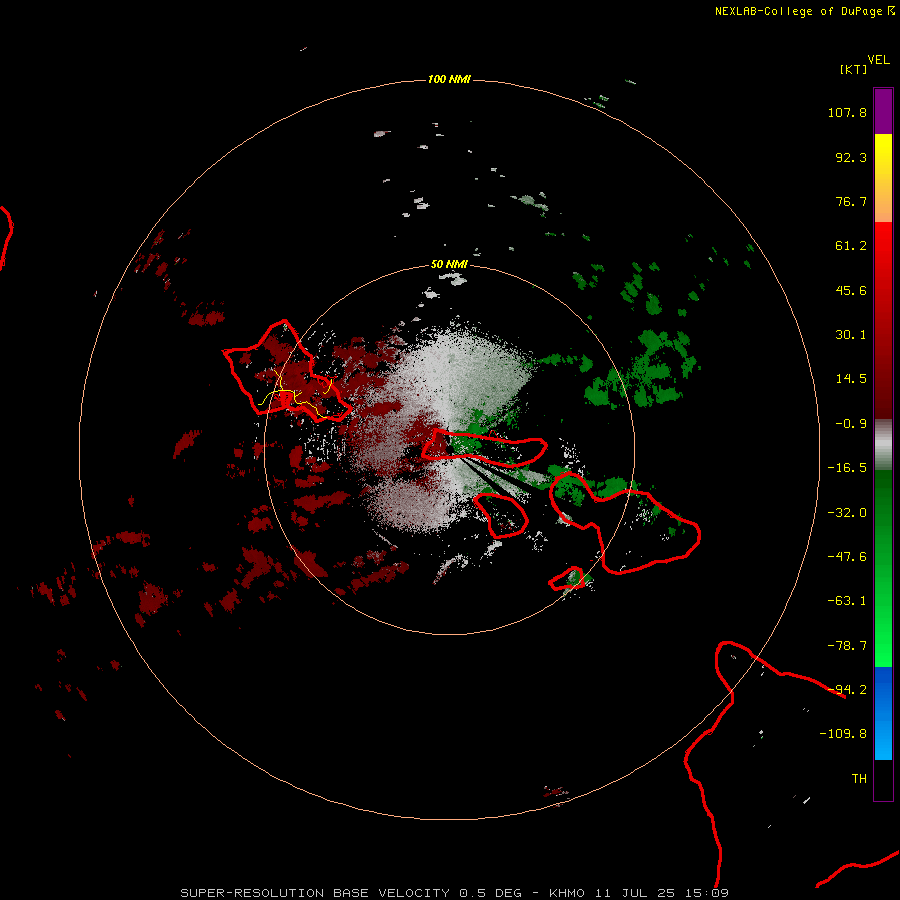Click the -63.1 velocity scale value
Screen dimensions: 900x900
pyautogui.click(x=847, y=601)
